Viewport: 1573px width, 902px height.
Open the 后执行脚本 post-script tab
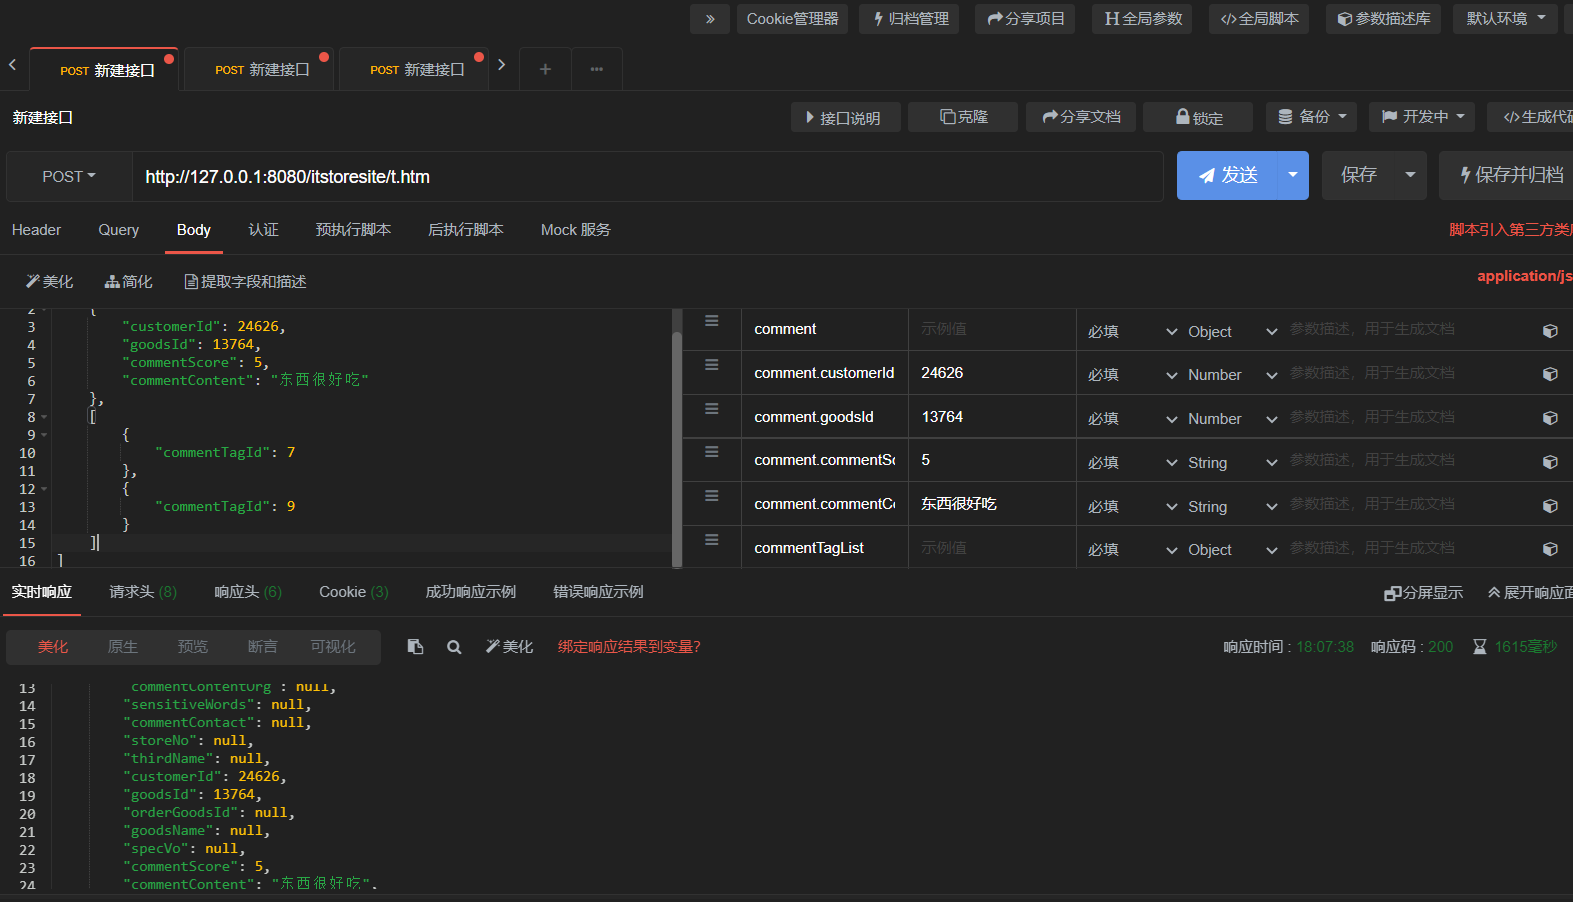pyautogui.click(x=466, y=230)
